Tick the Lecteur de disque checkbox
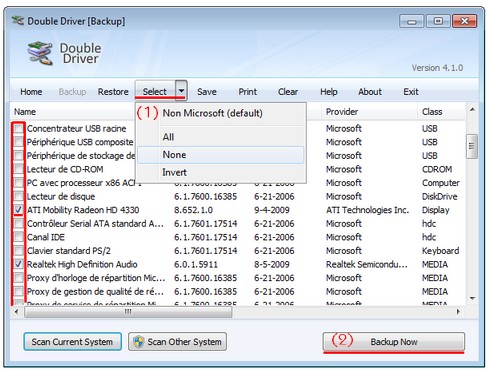Screen dimensions: 488x370 19,196
